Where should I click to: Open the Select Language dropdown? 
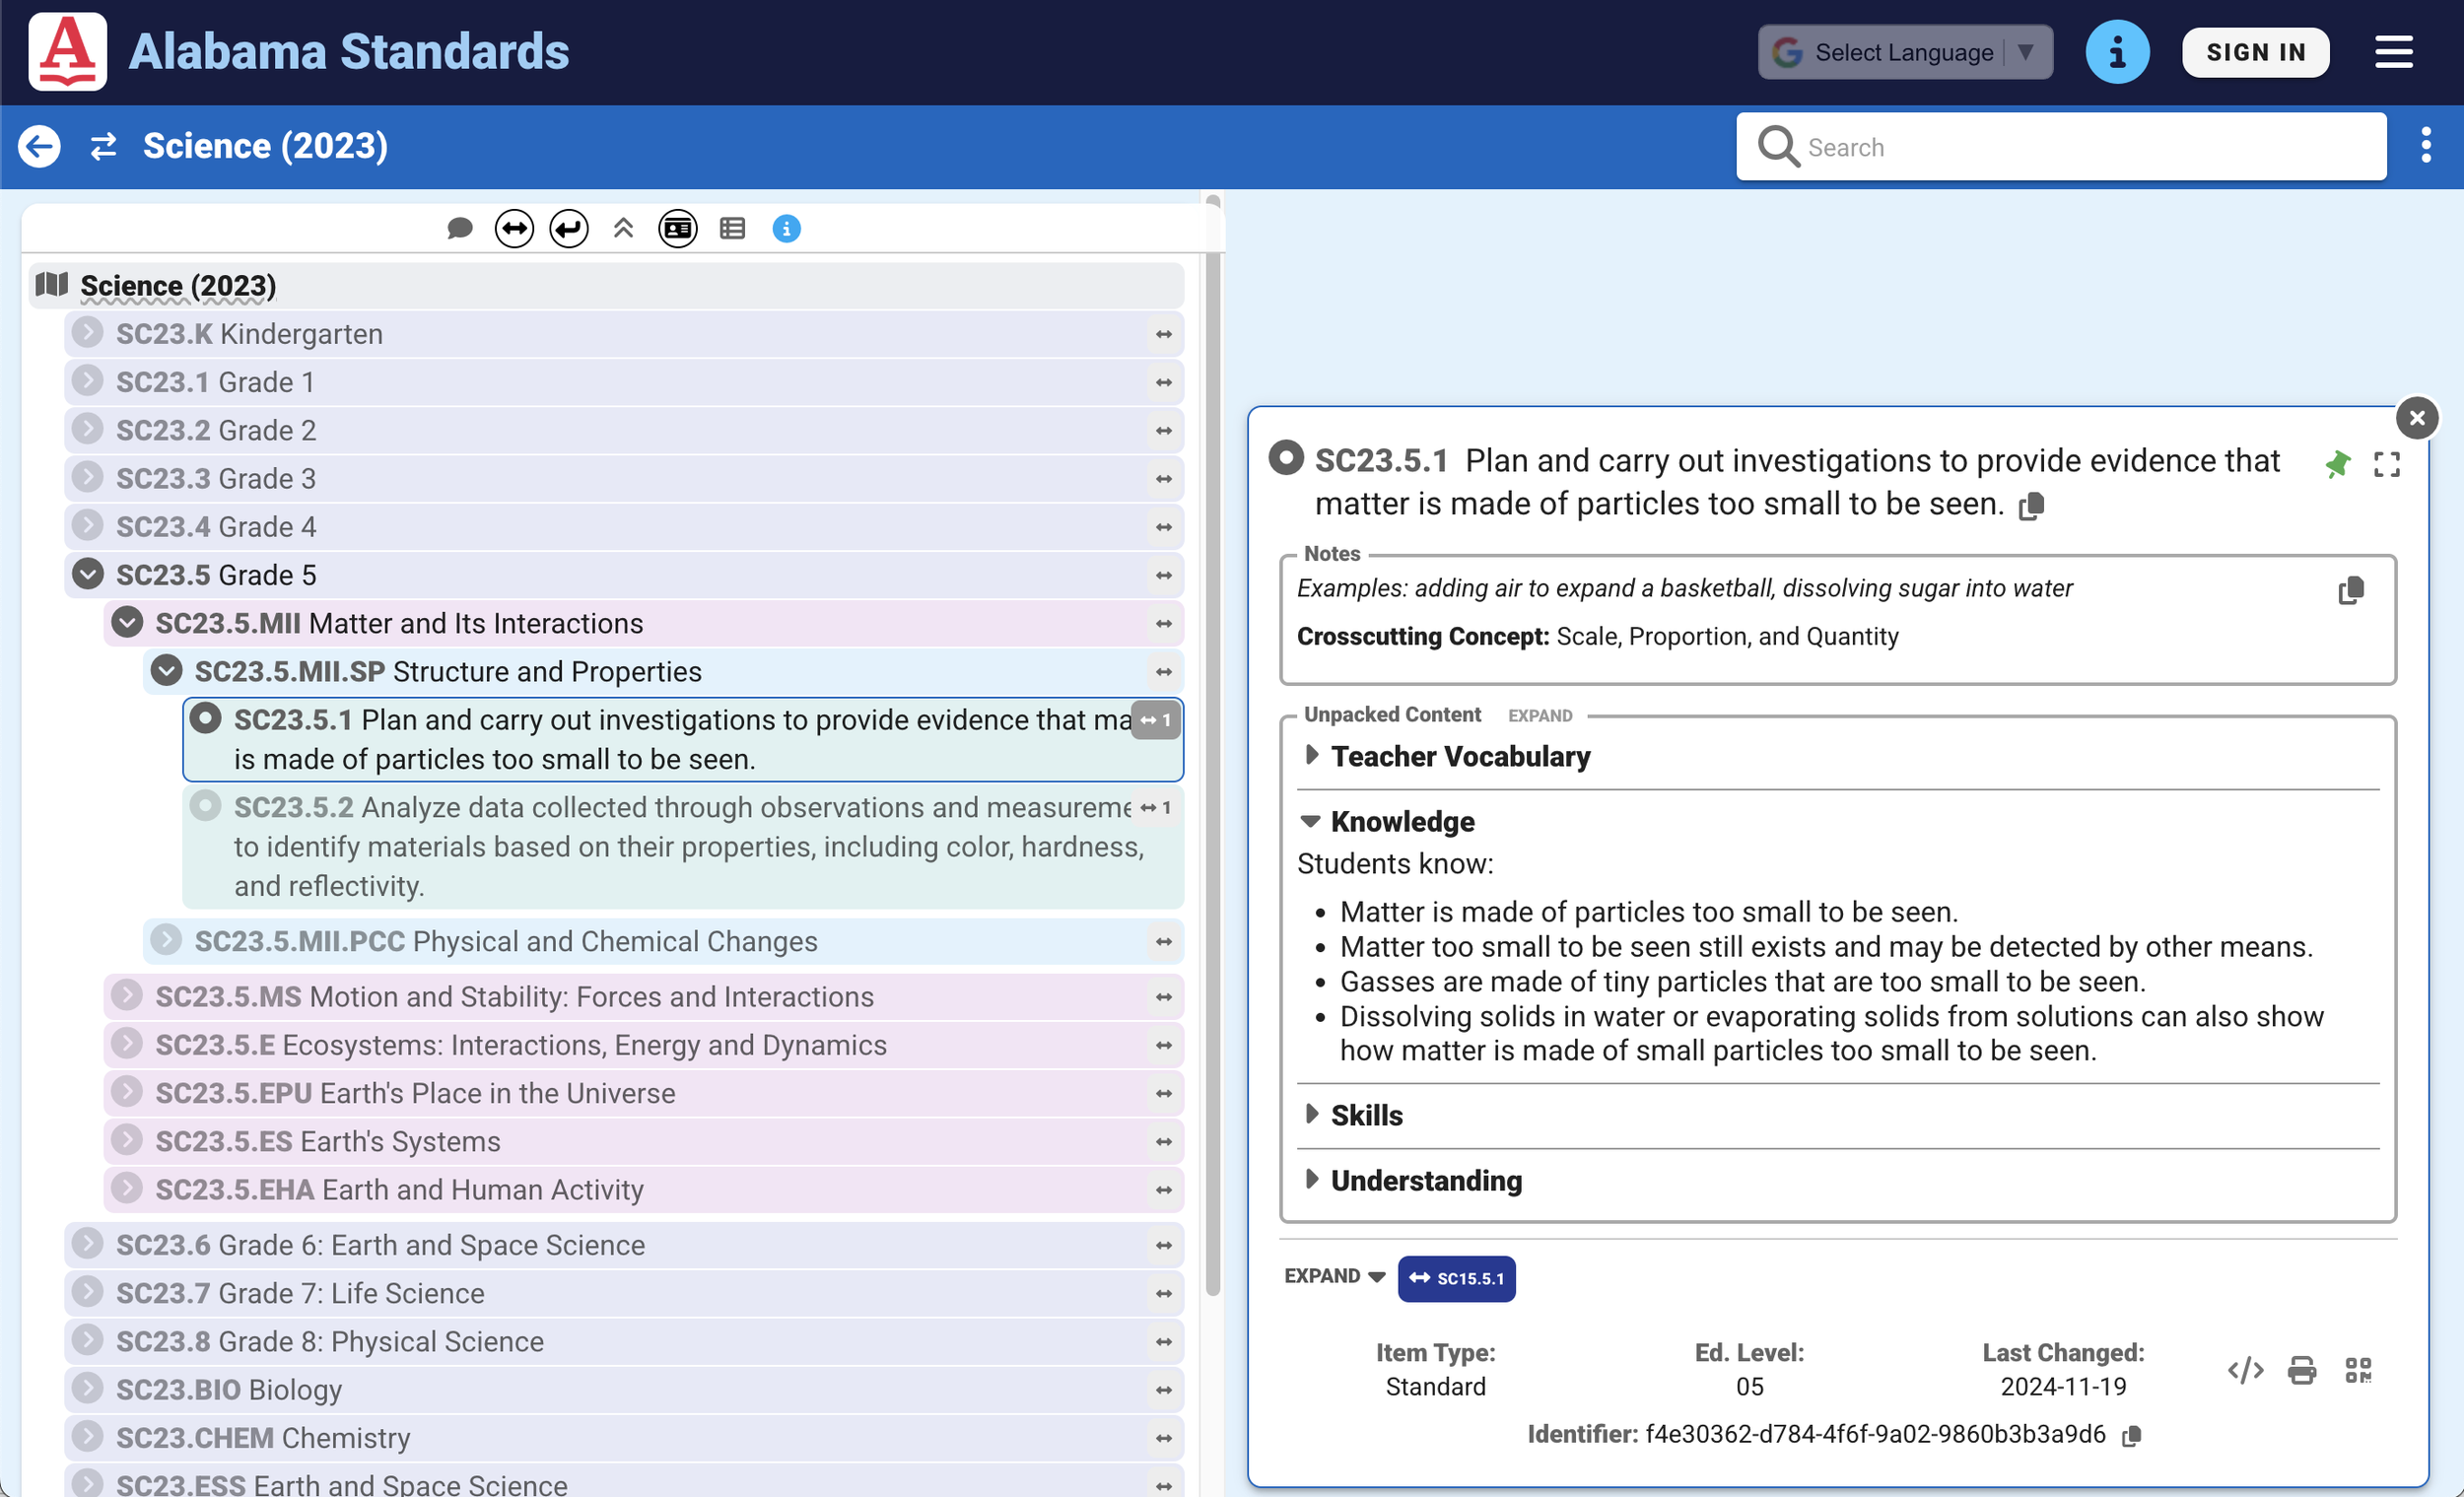[x=1904, y=52]
